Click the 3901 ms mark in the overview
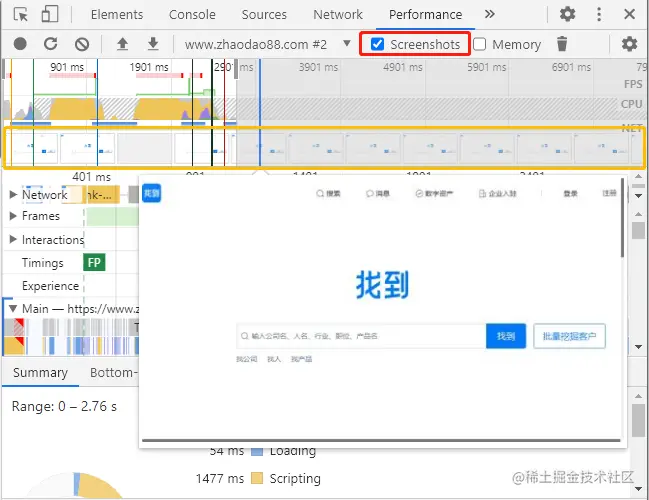This screenshot has width=649, height=500. point(318,67)
